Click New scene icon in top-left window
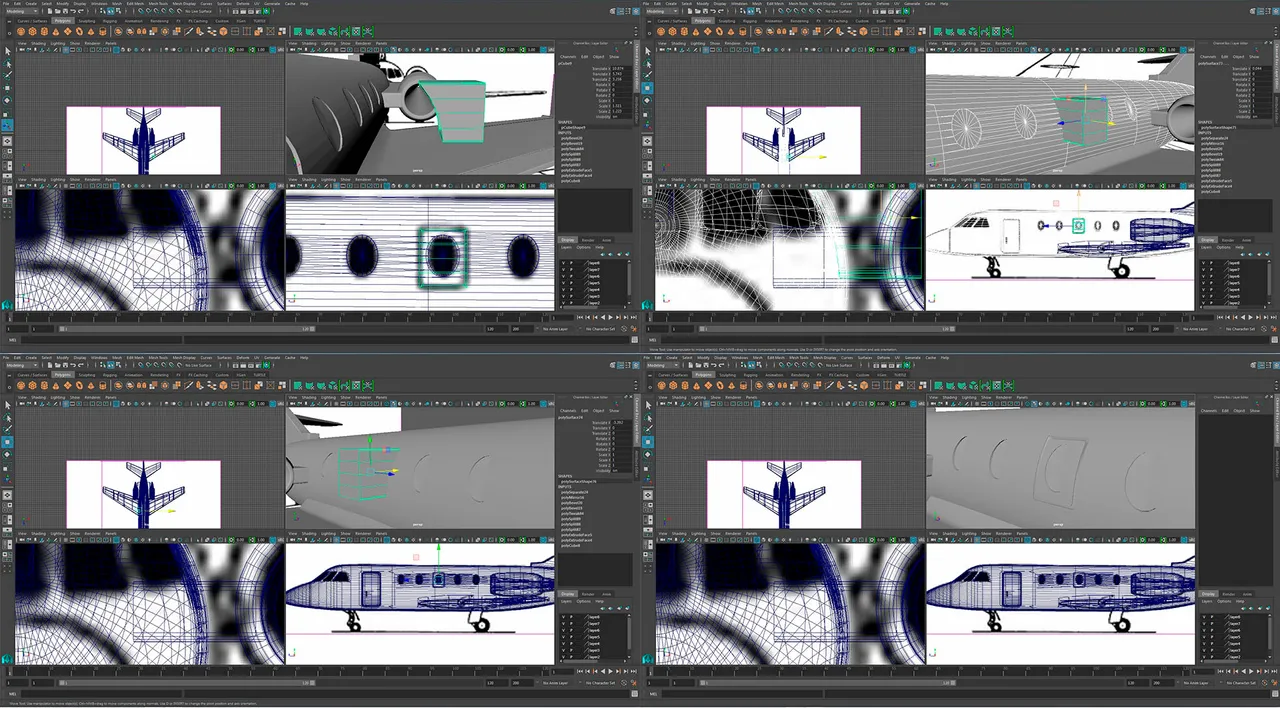The image size is (1280, 708). [50, 11]
